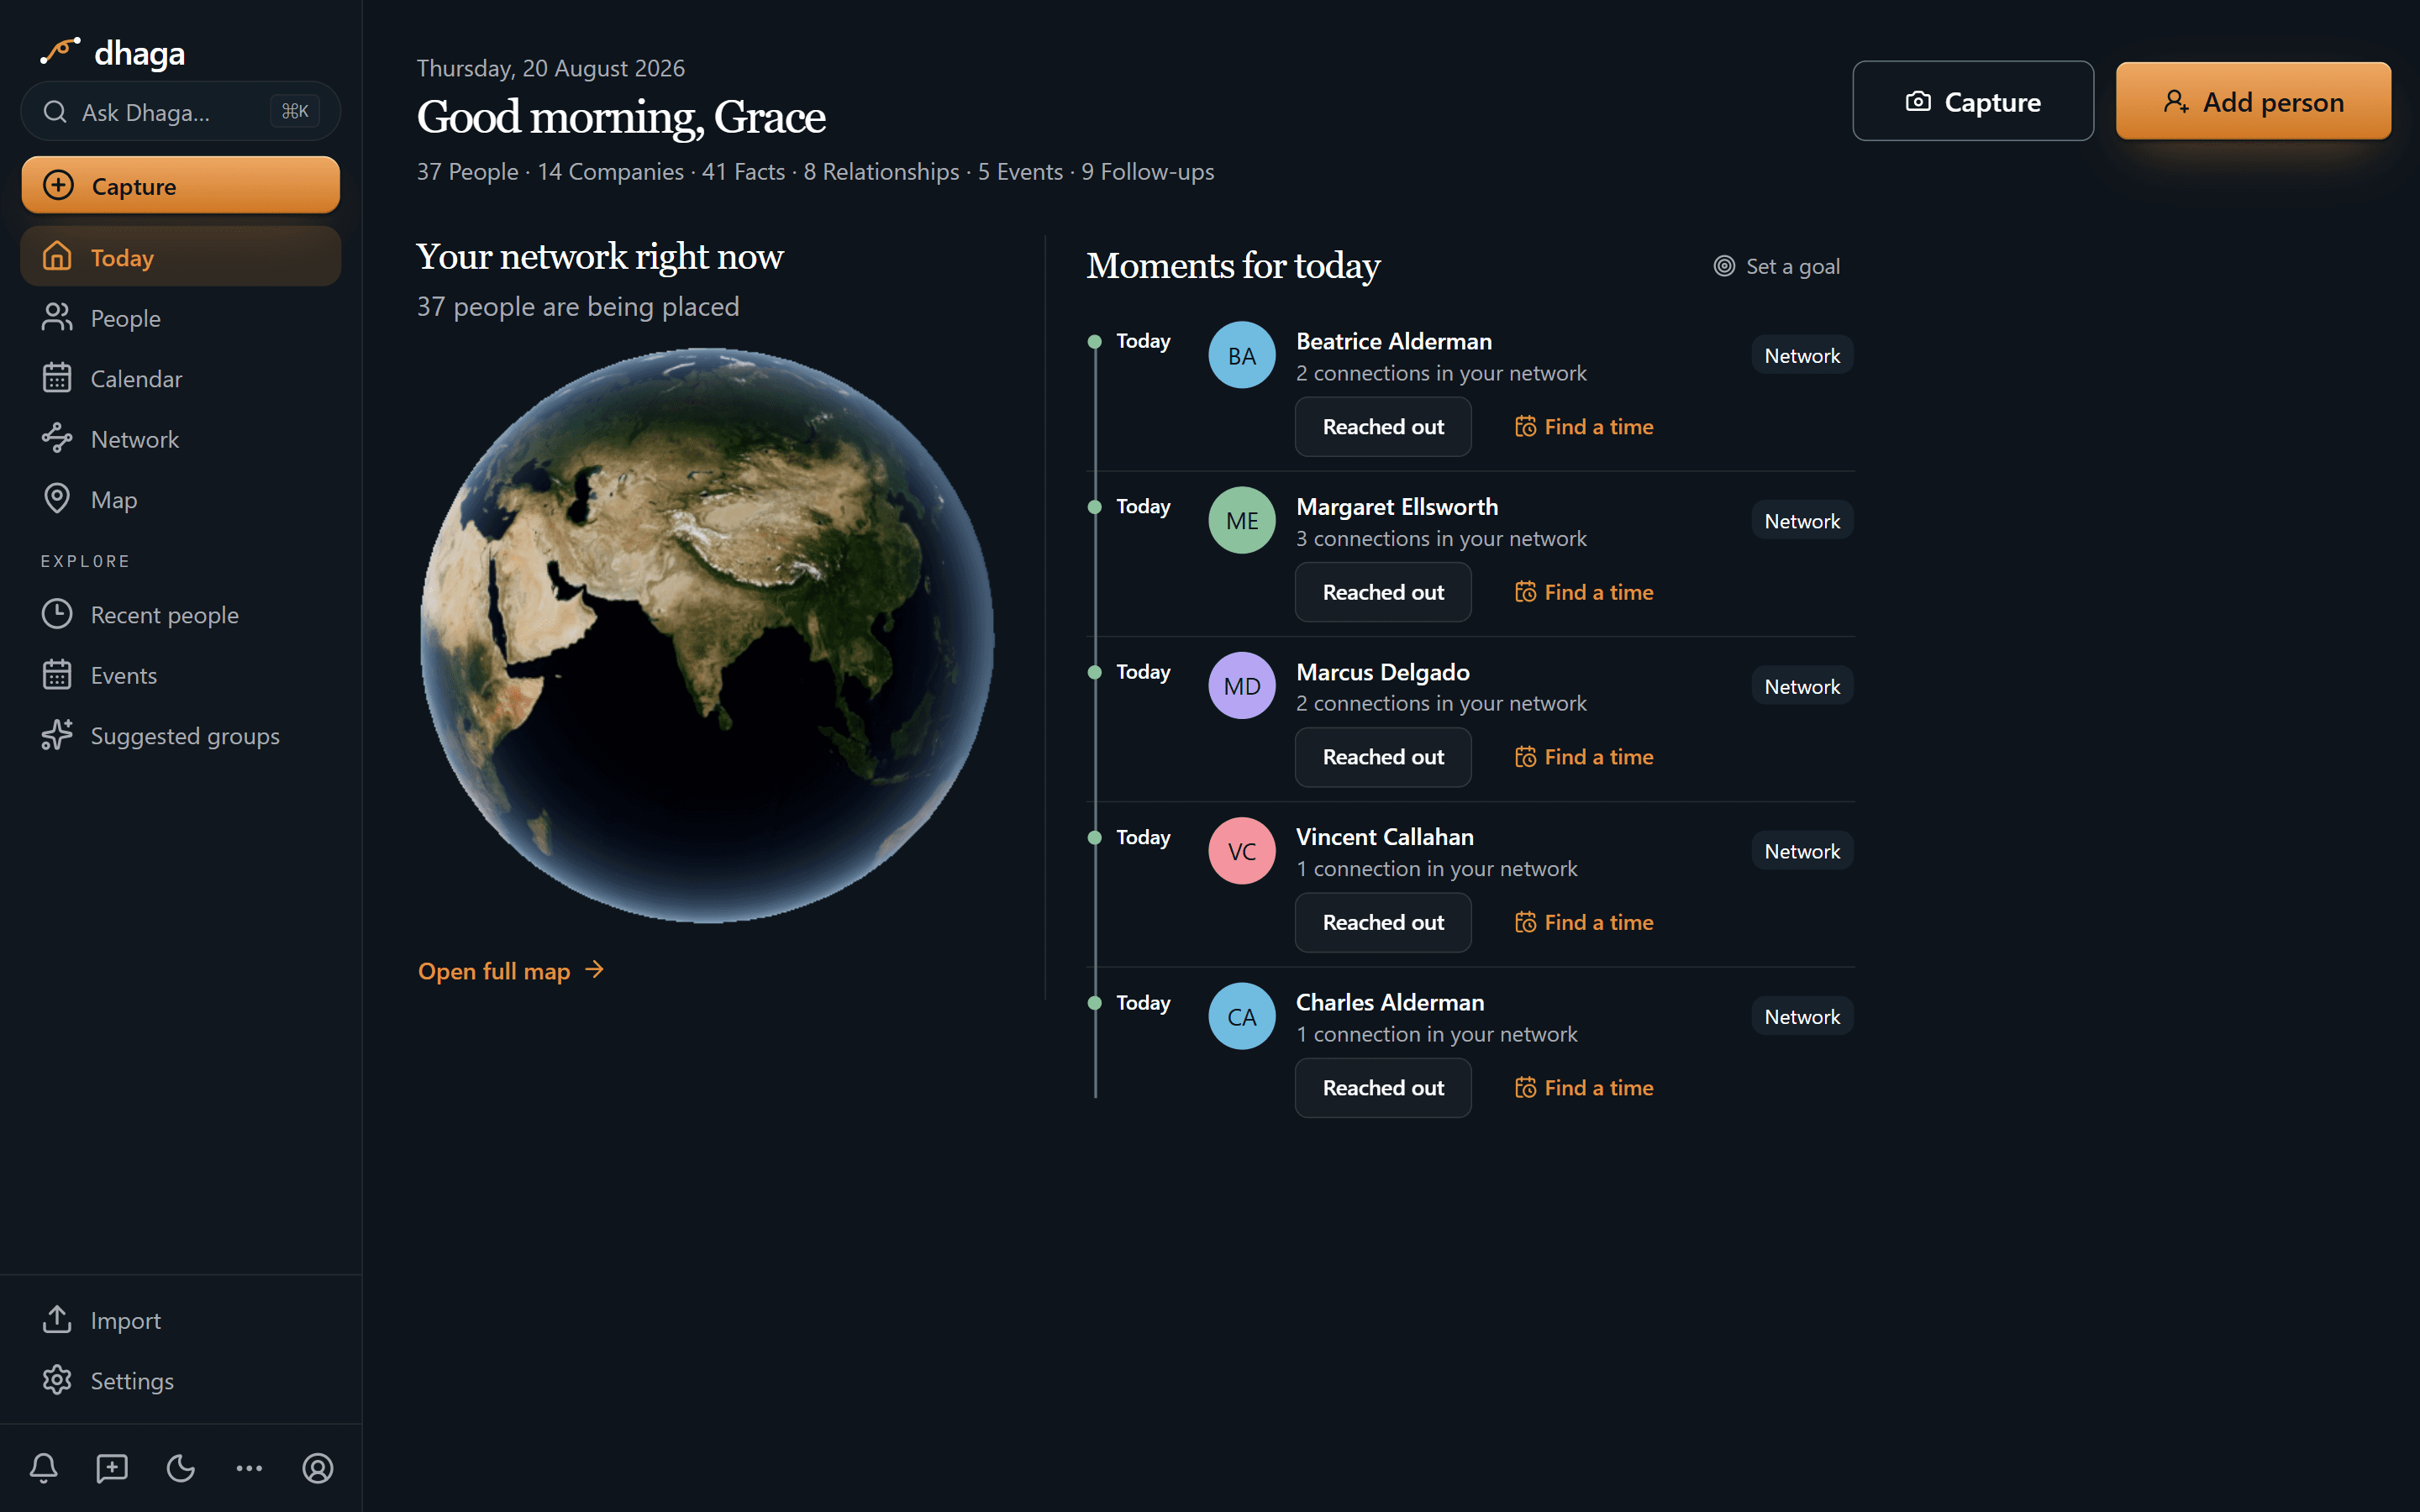The image size is (2420, 1512).
Task: Mark Marcus Delgado as Reached out
Action: coord(1383,757)
